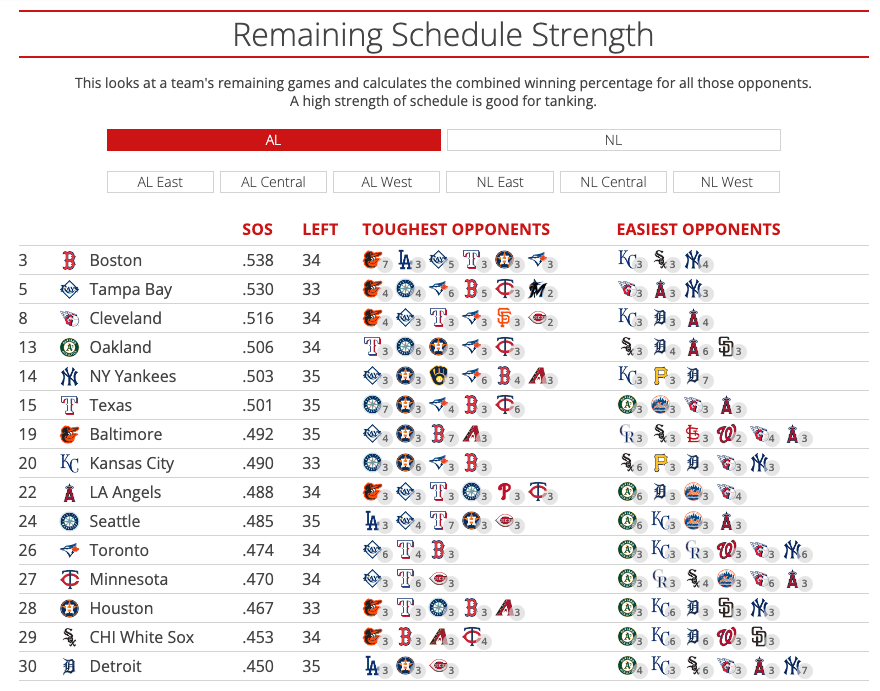The width and height of the screenshot is (880, 691).
Task: Click Phillies logo in LA Angels' row
Action: pyautogui.click(x=505, y=493)
